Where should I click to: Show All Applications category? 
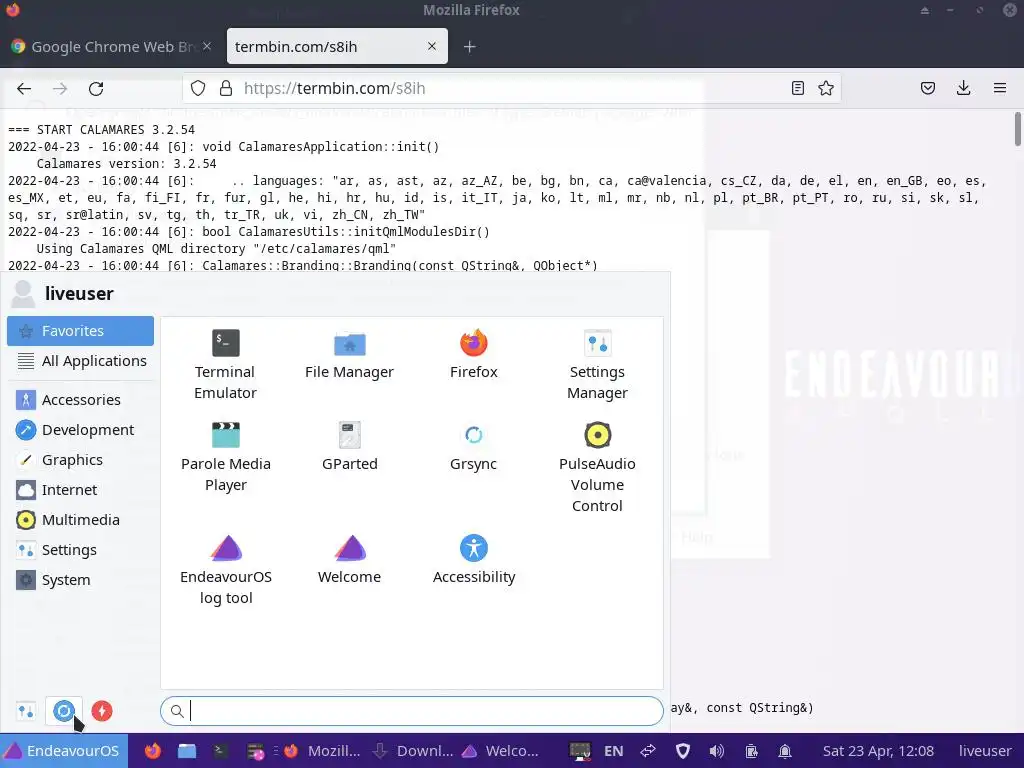click(80, 361)
